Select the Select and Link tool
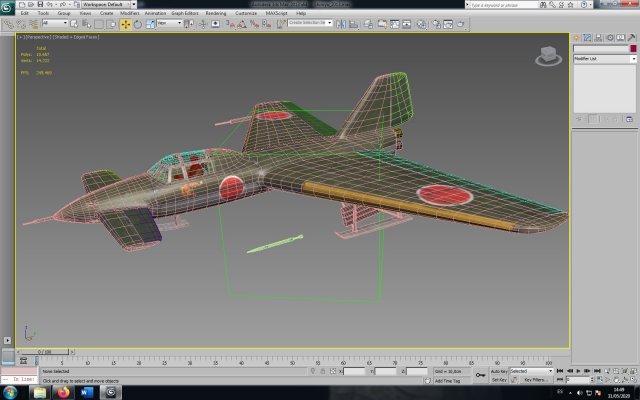This screenshot has height=400, width=640. (x=8, y=24)
